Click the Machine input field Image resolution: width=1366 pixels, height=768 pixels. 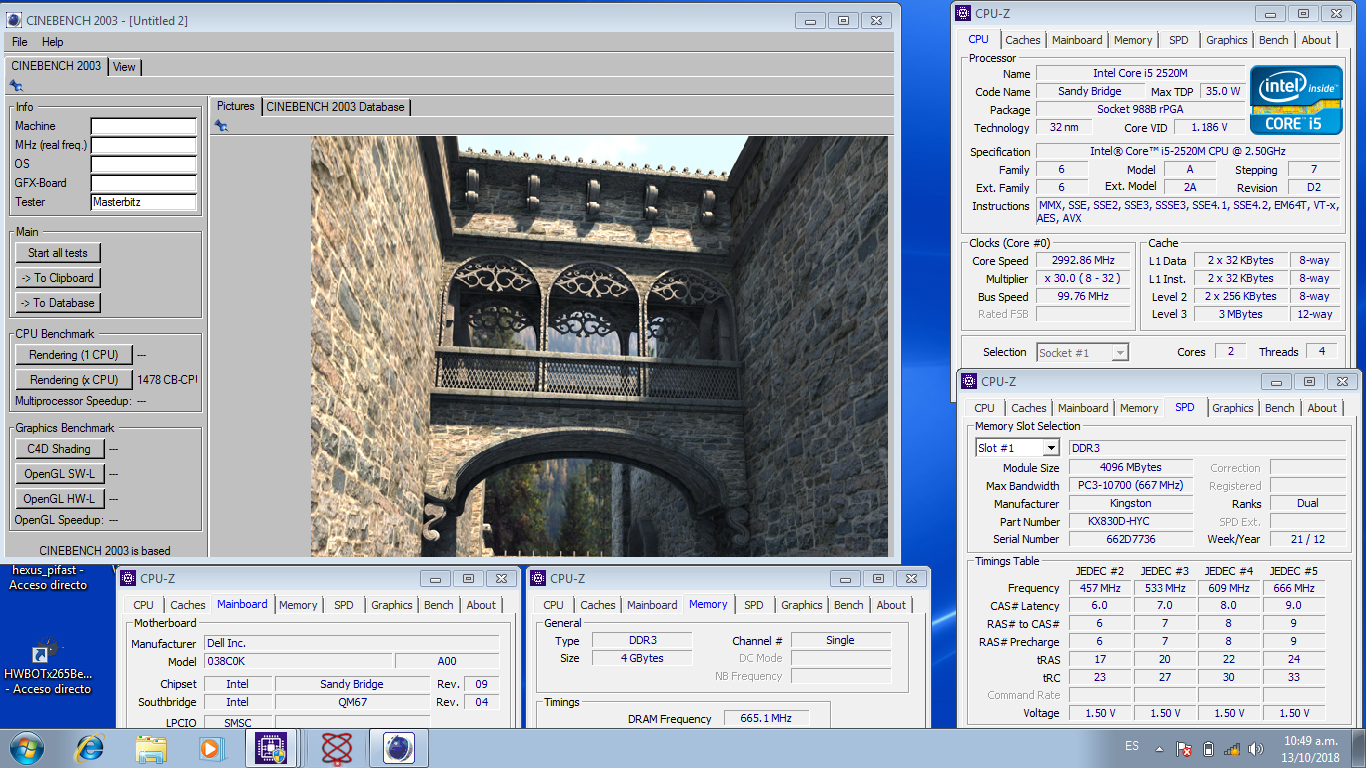(x=144, y=126)
